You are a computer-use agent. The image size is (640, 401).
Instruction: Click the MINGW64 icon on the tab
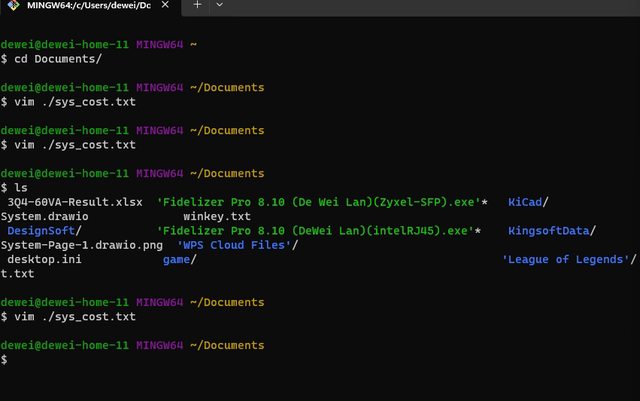[x=12, y=7]
